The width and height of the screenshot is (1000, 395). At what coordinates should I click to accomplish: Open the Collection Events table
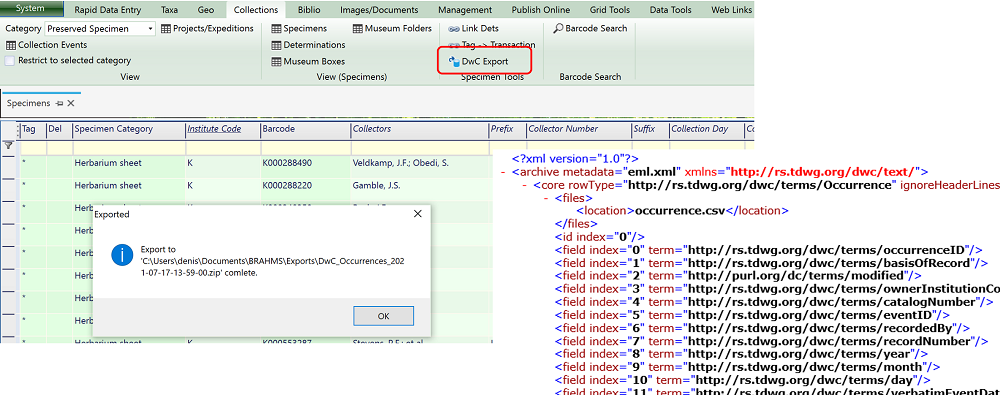[47, 45]
